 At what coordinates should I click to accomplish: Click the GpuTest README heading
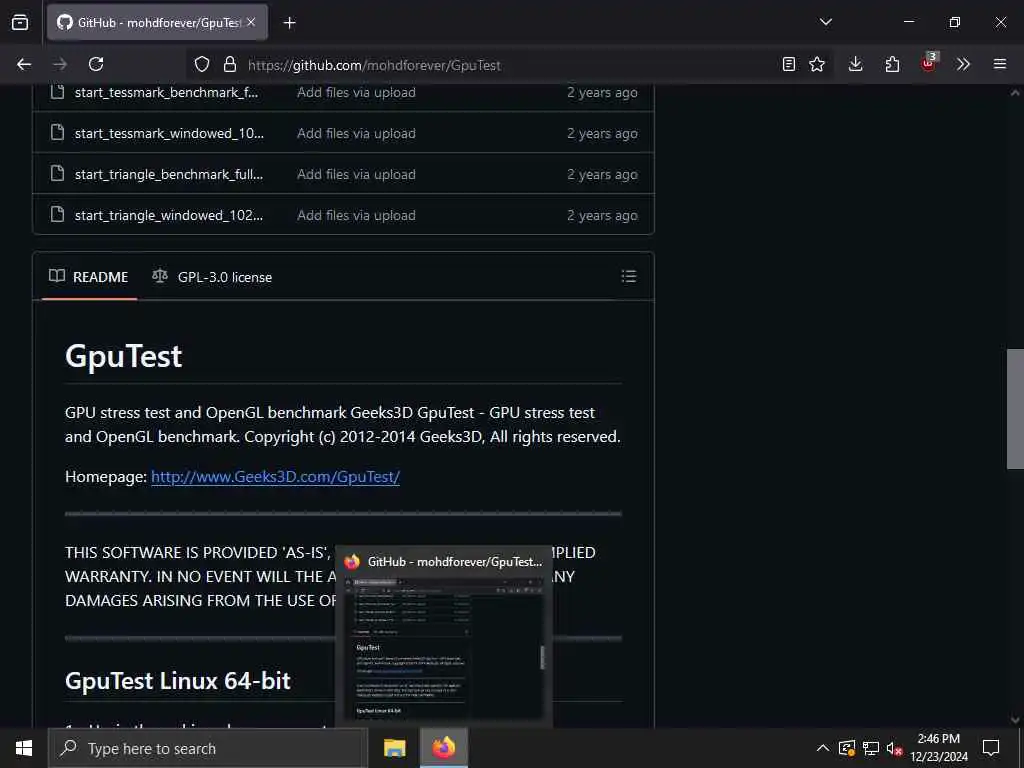click(x=123, y=357)
